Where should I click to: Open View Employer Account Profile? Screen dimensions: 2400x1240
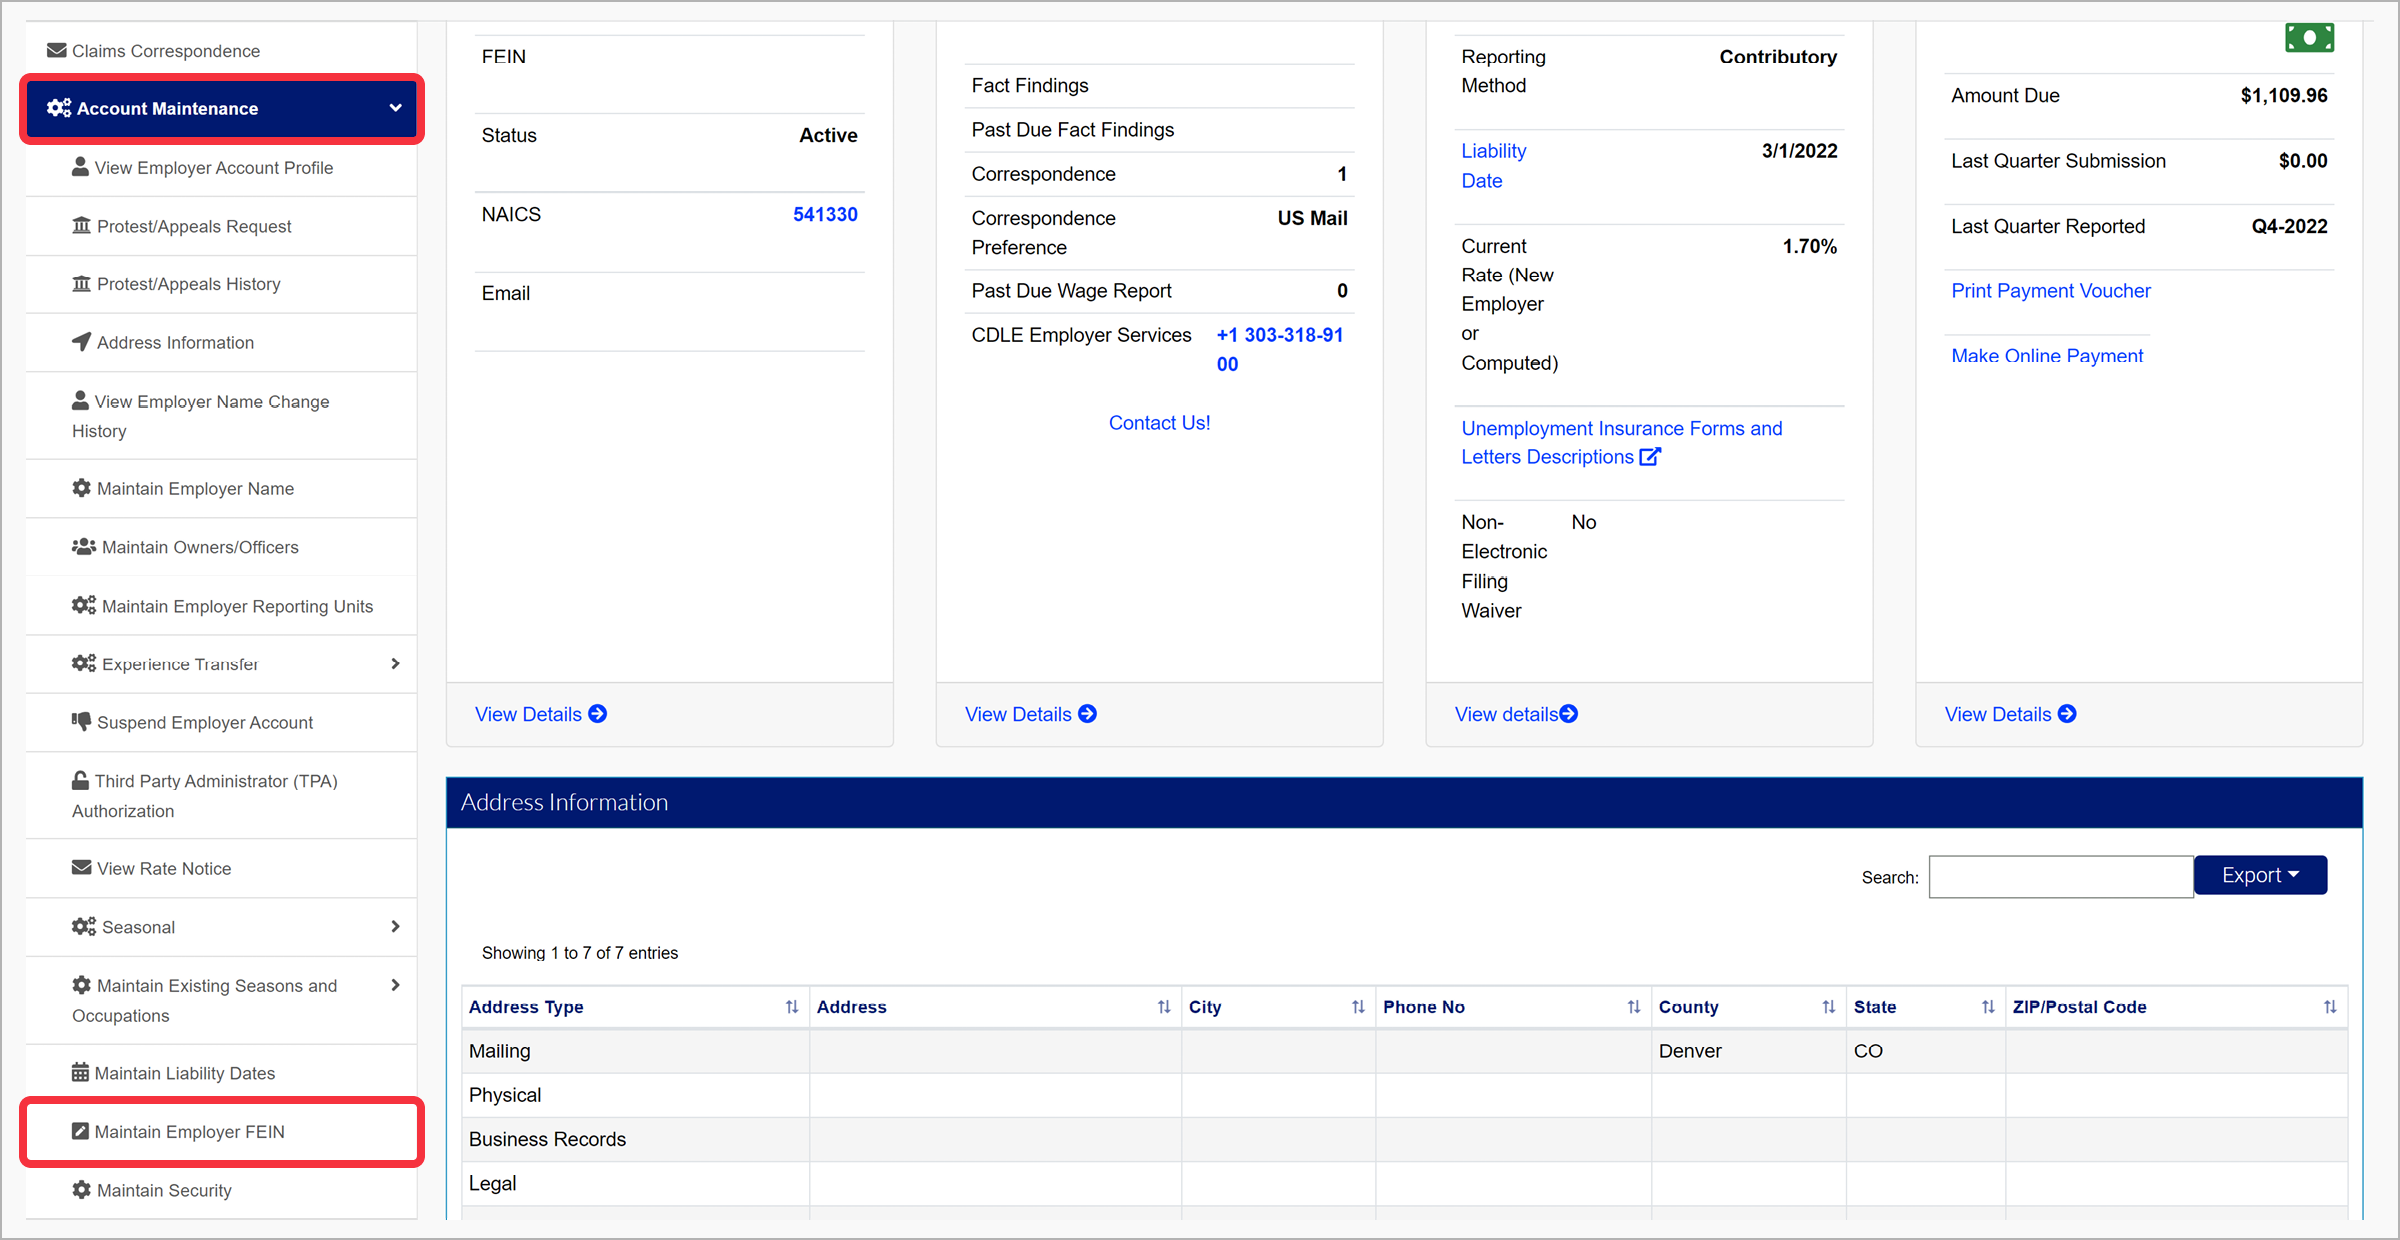(x=213, y=168)
